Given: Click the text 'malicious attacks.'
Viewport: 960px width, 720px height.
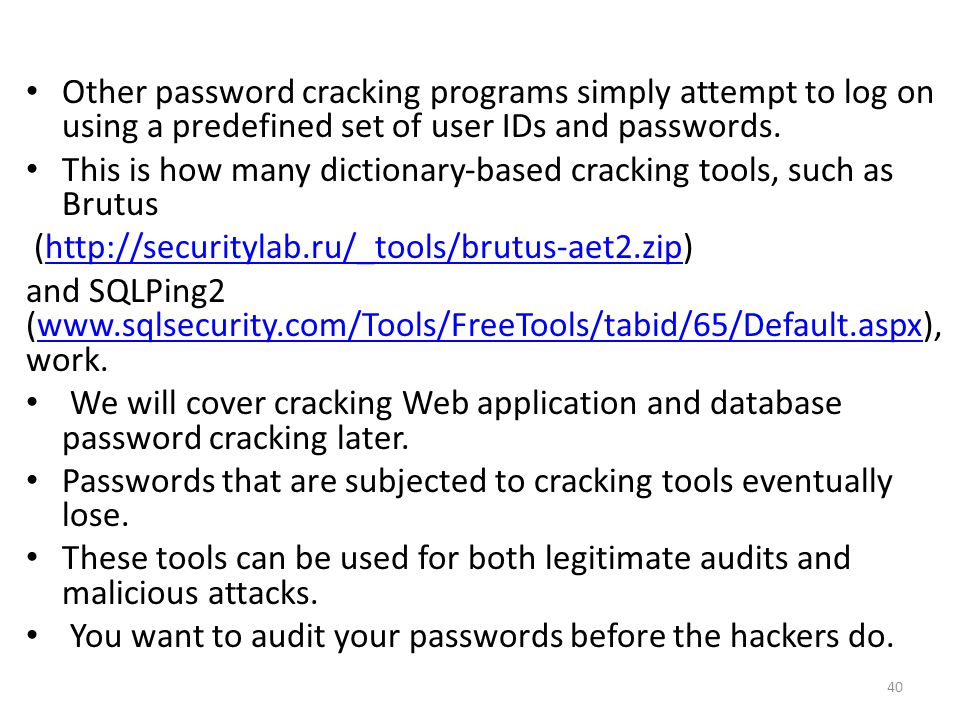Looking at the screenshot, I should point(190,593).
